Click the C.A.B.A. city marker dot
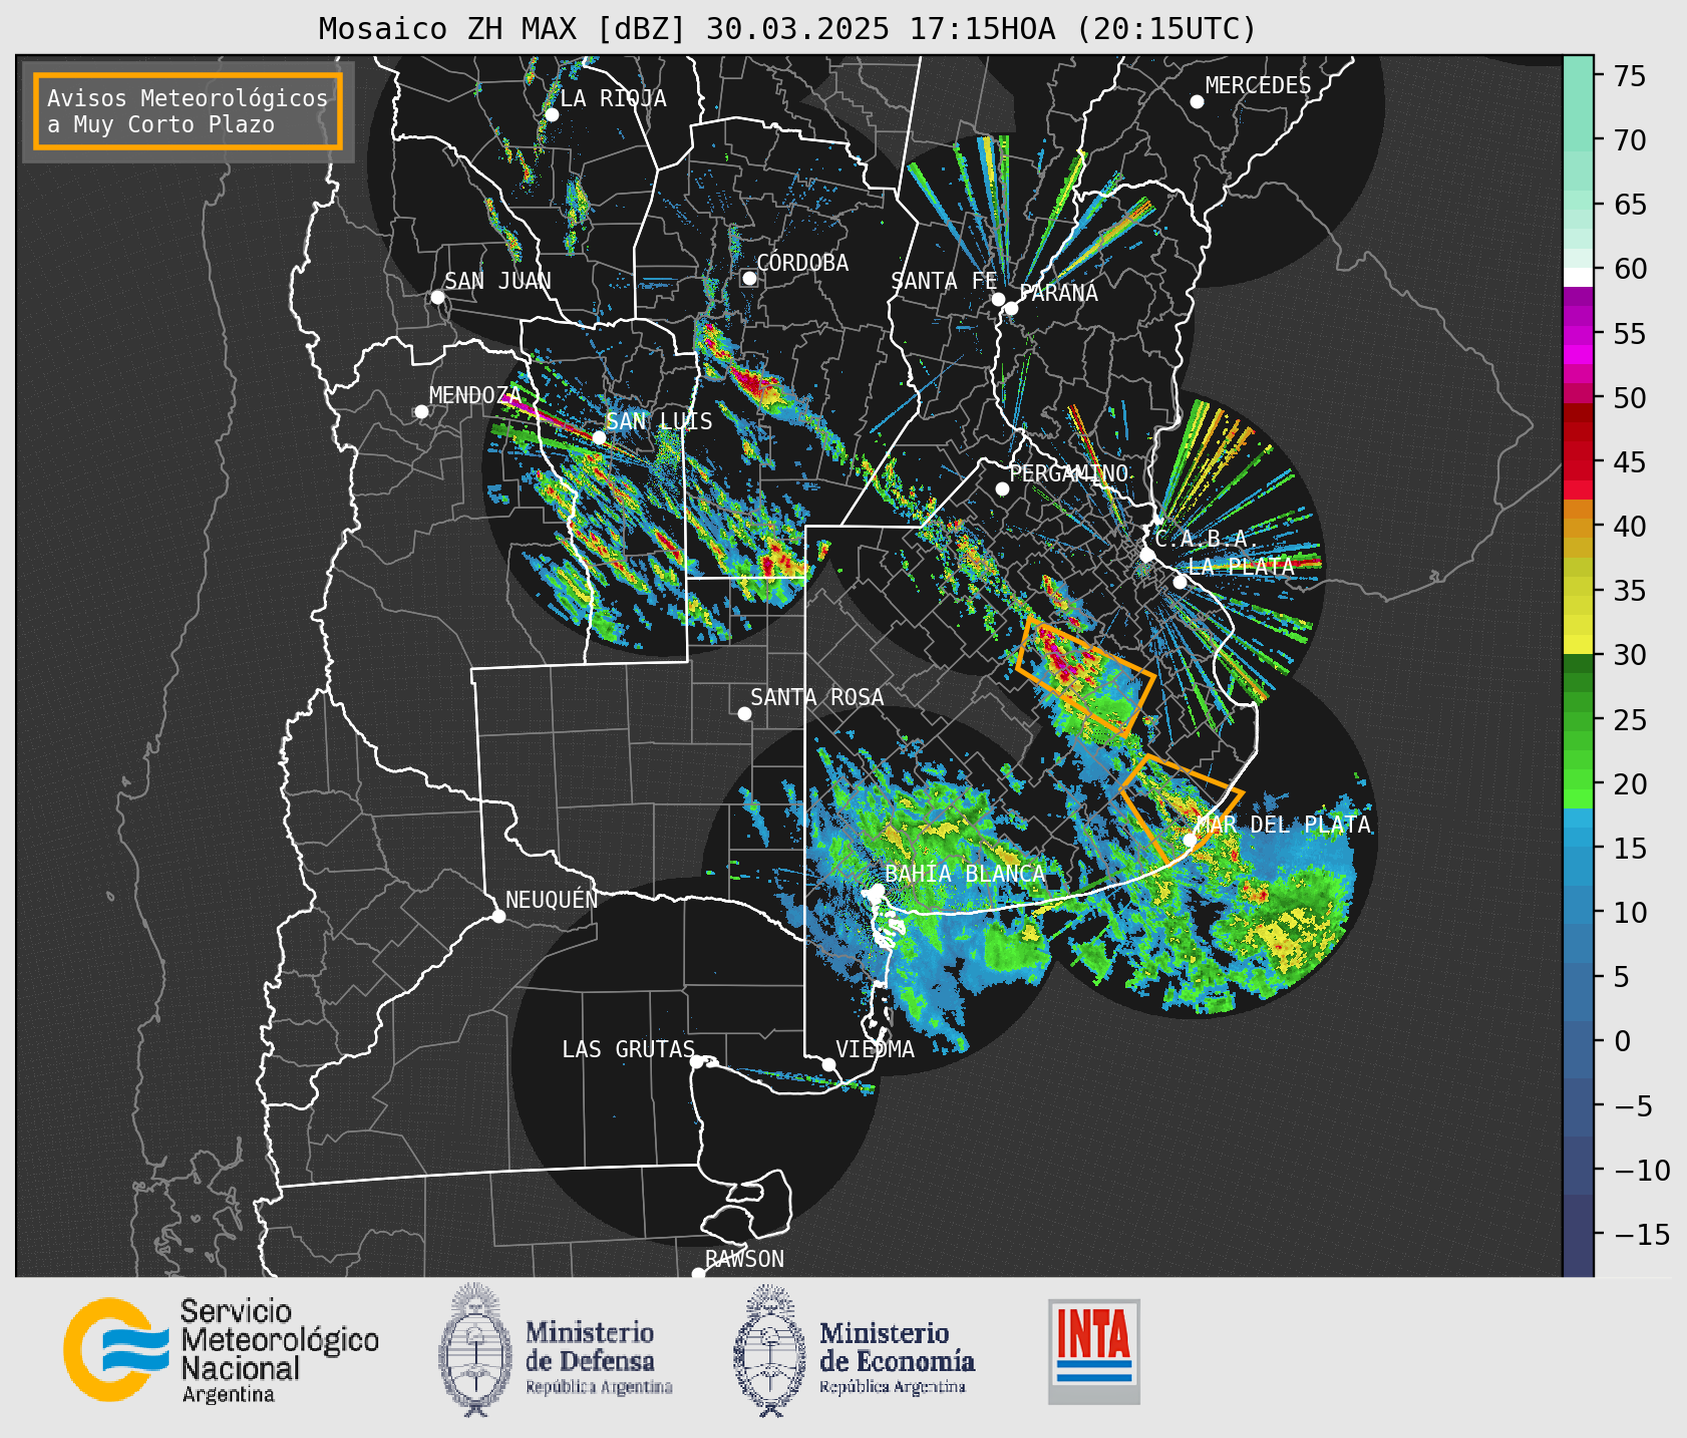Image resolution: width=1687 pixels, height=1438 pixels. [1148, 555]
